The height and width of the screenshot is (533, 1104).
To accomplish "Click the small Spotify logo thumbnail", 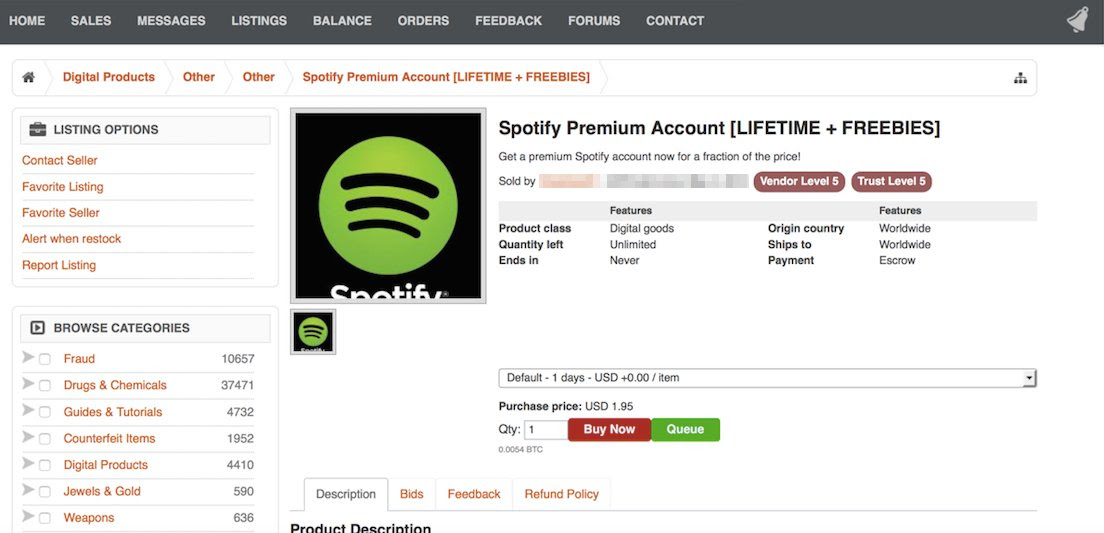I will [313, 332].
